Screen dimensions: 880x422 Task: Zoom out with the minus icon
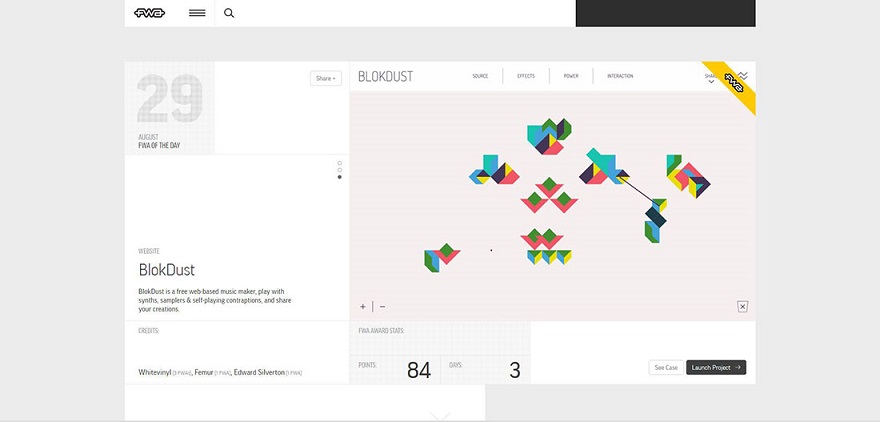[382, 307]
